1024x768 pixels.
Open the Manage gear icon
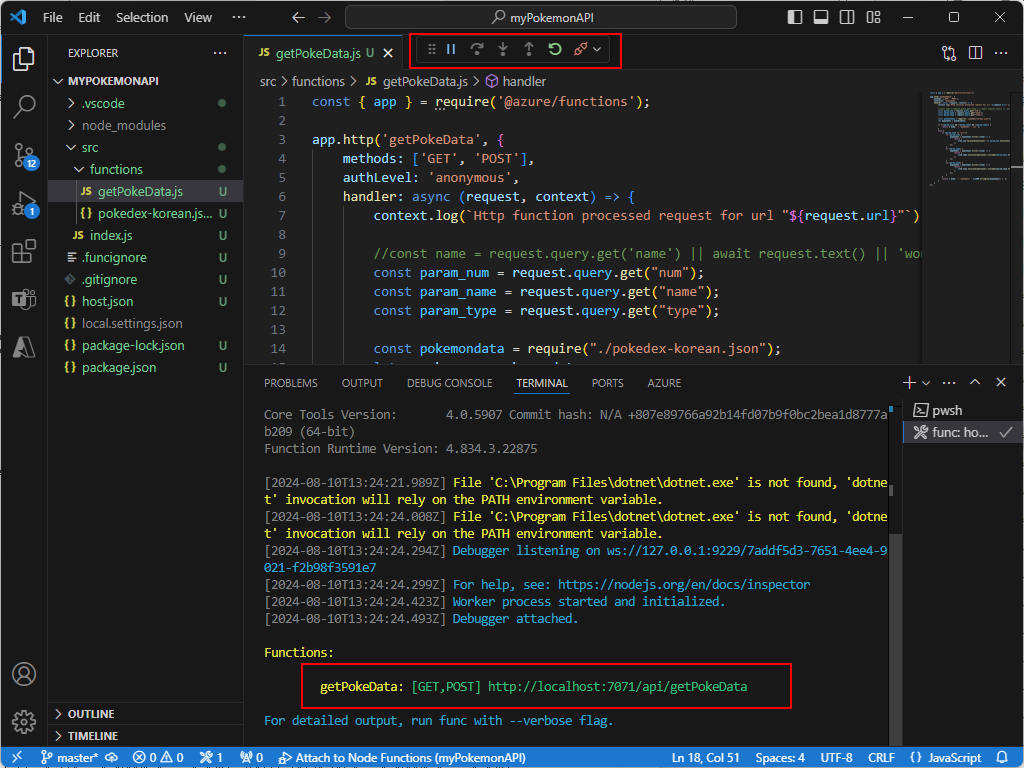click(24, 722)
